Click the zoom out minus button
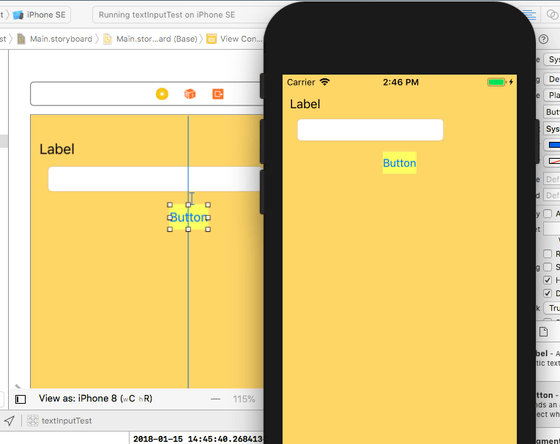 (215, 399)
